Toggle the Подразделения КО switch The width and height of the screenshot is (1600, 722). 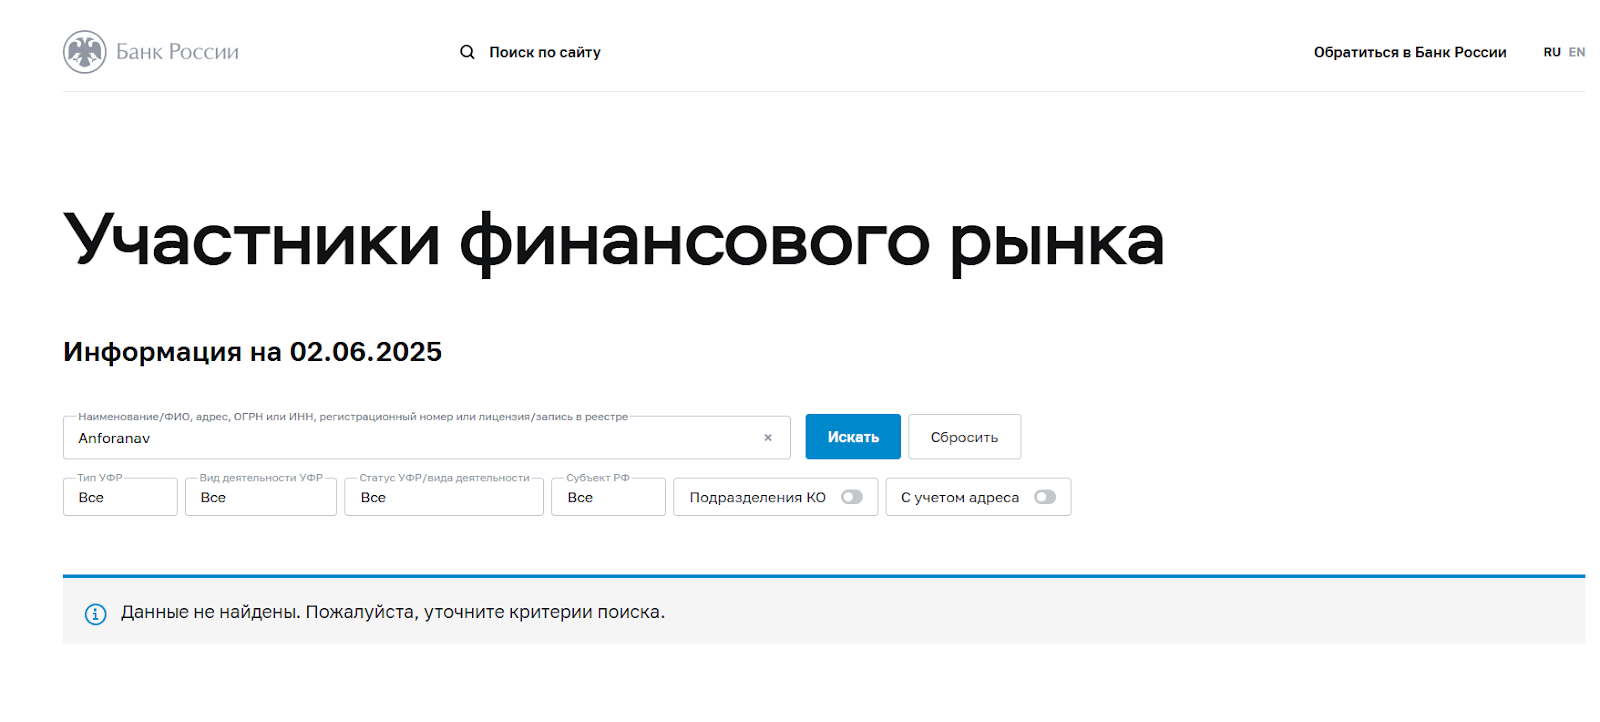pyautogui.click(x=852, y=497)
